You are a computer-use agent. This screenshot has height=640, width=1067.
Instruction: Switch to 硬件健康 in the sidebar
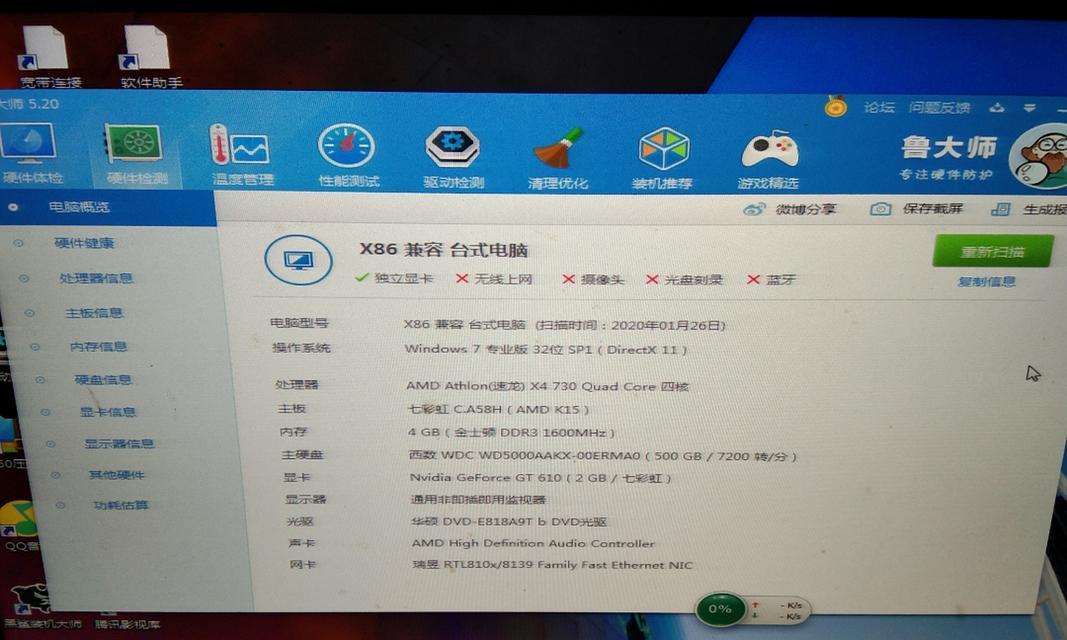pyautogui.click(x=84, y=243)
